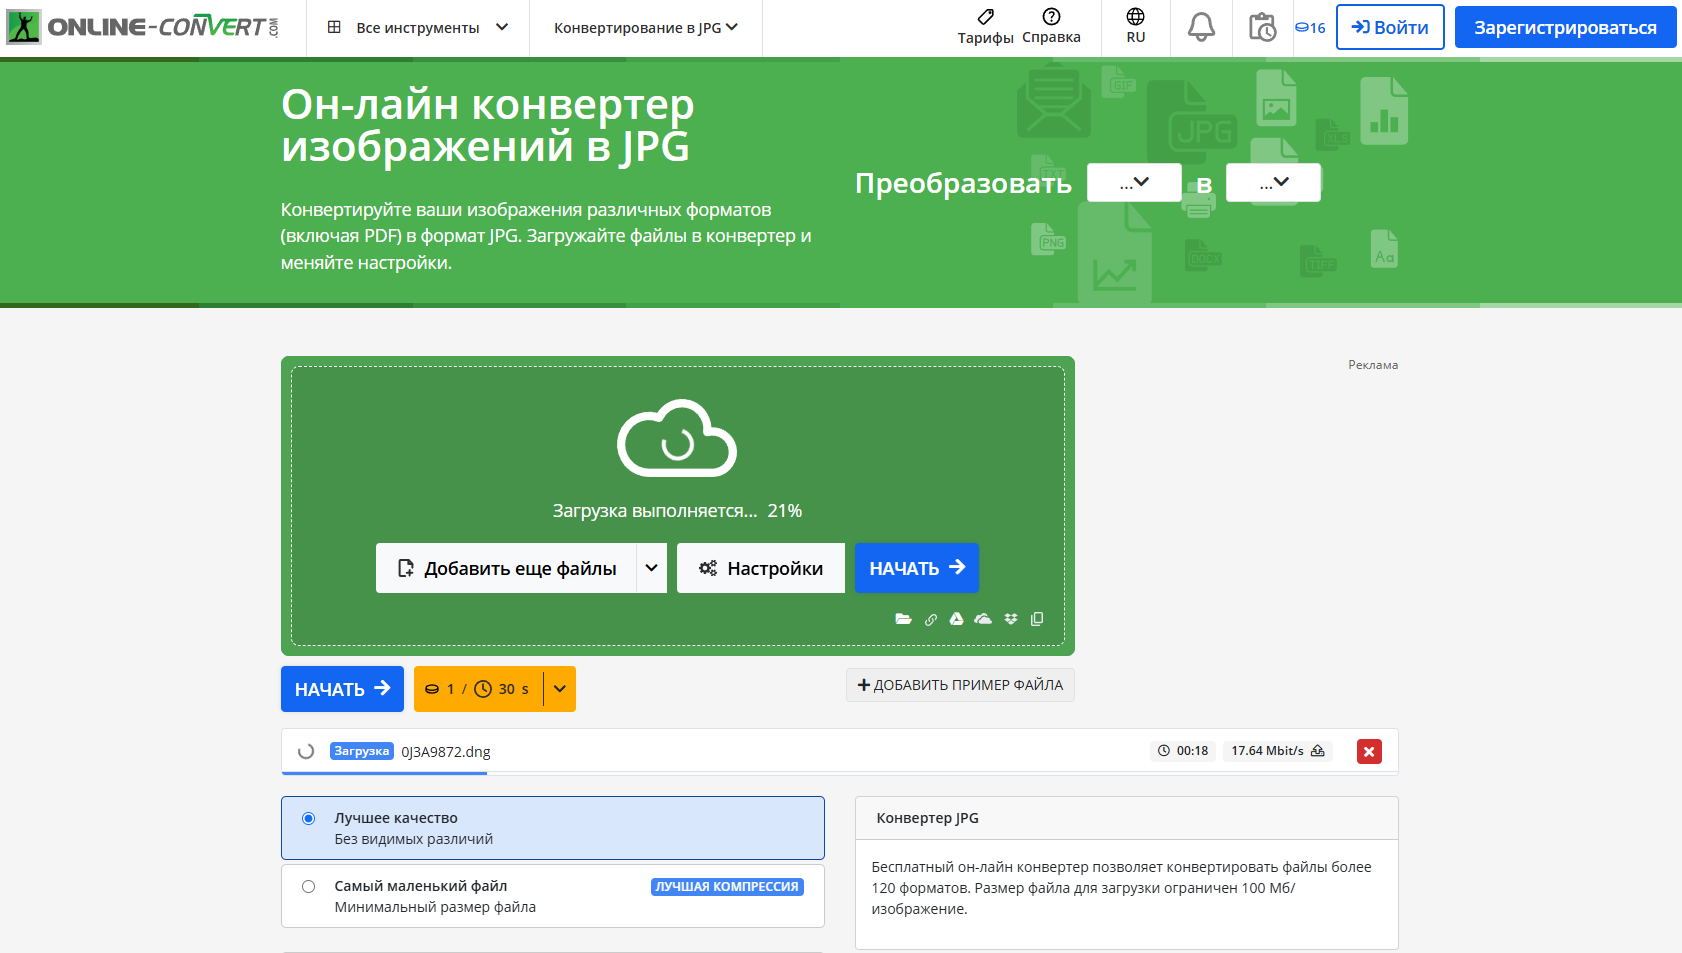This screenshot has height=953, width=1682.
Task: Click Добавить еще файлы button
Action: (x=506, y=568)
